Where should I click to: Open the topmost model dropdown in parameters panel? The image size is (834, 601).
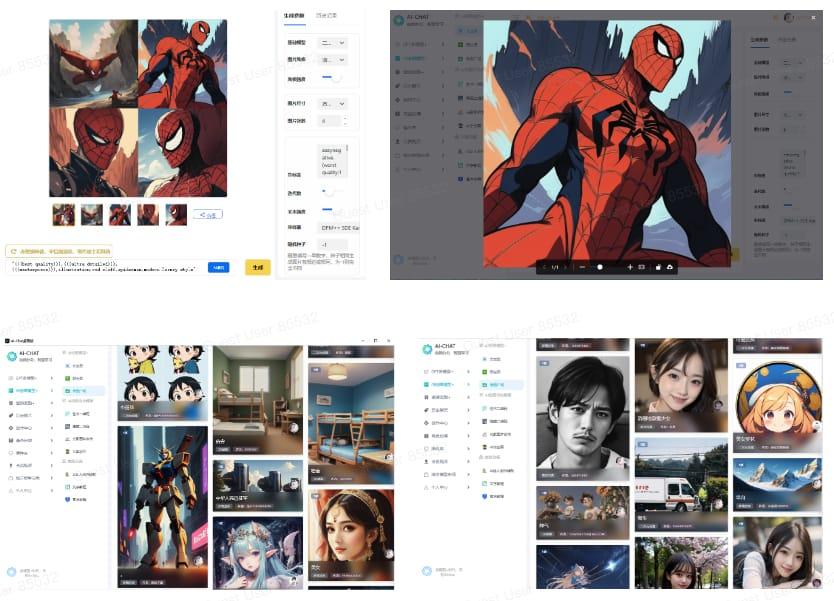(333, 43)
